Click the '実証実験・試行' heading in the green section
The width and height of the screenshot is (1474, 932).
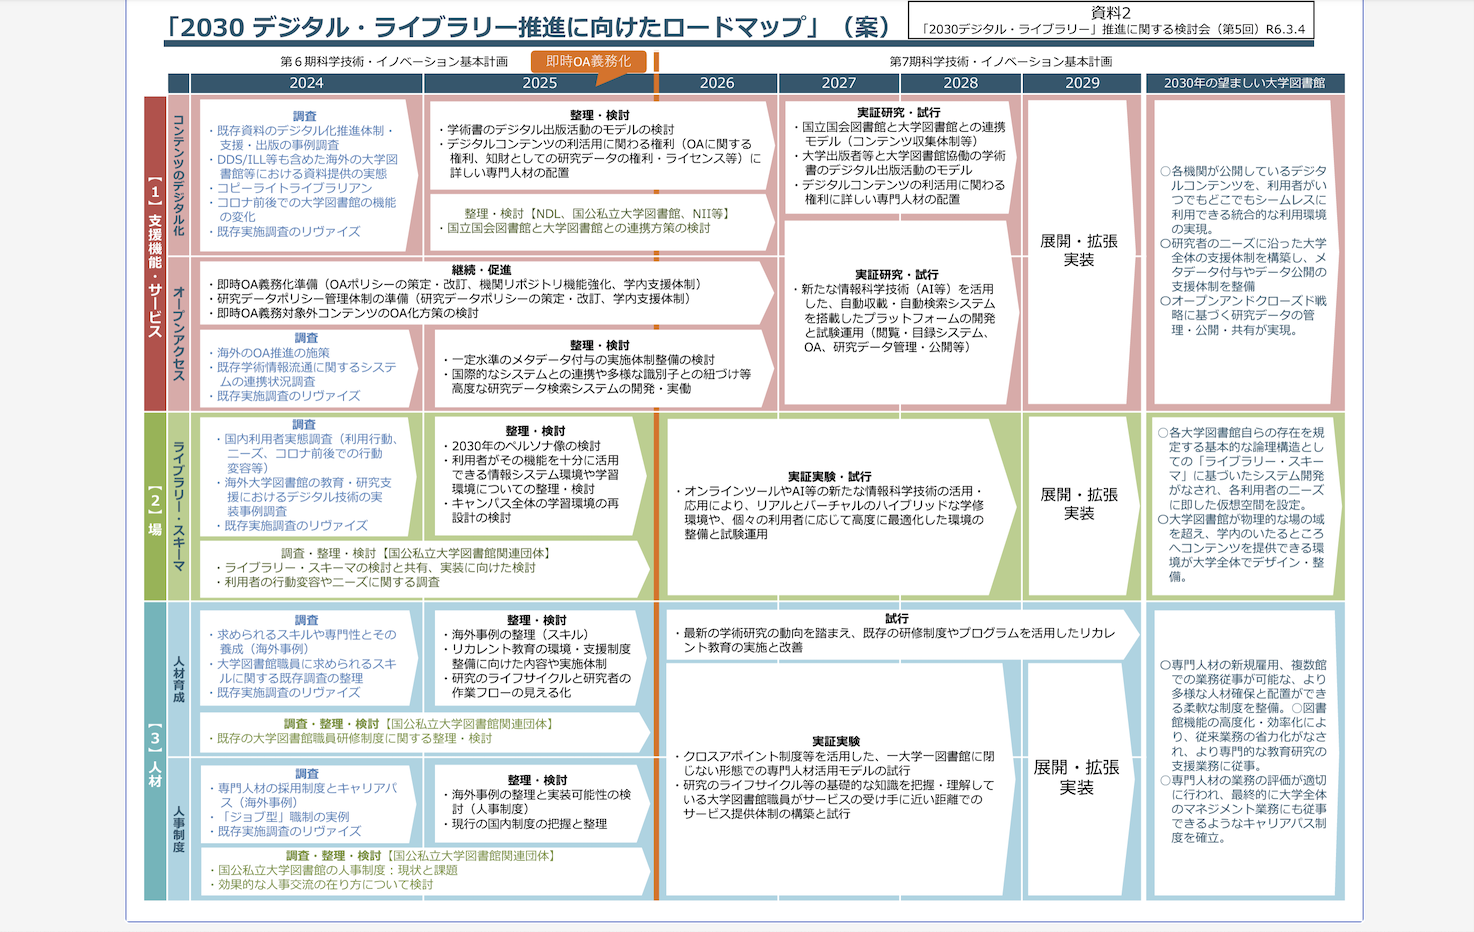[x=830, y=477]
